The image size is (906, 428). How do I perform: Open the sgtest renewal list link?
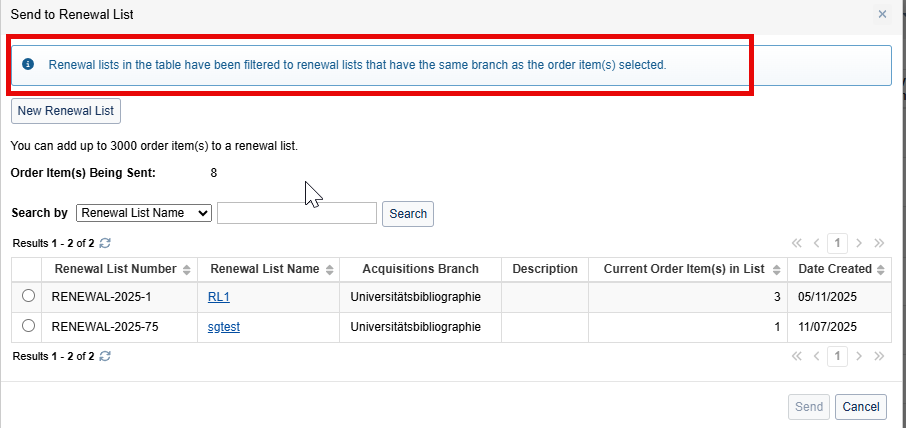(x=224, y=327)
